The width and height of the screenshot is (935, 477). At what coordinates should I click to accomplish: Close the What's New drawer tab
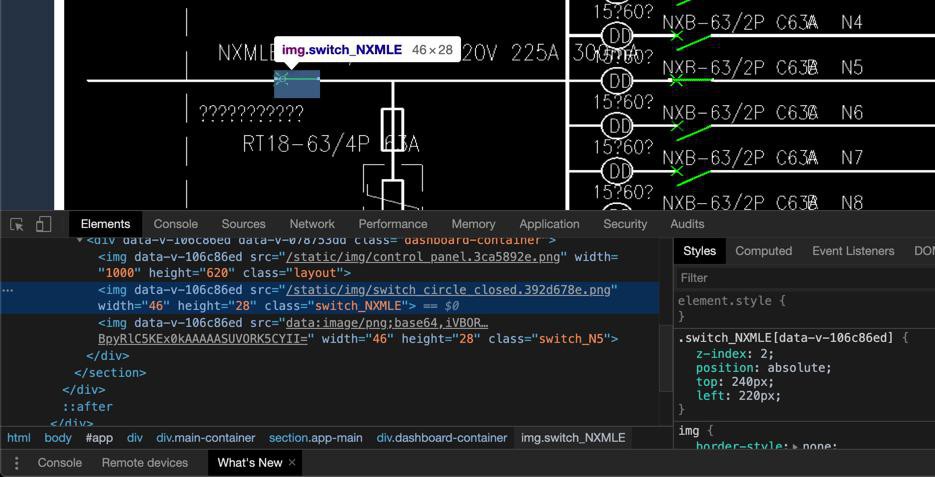[292, 463]
